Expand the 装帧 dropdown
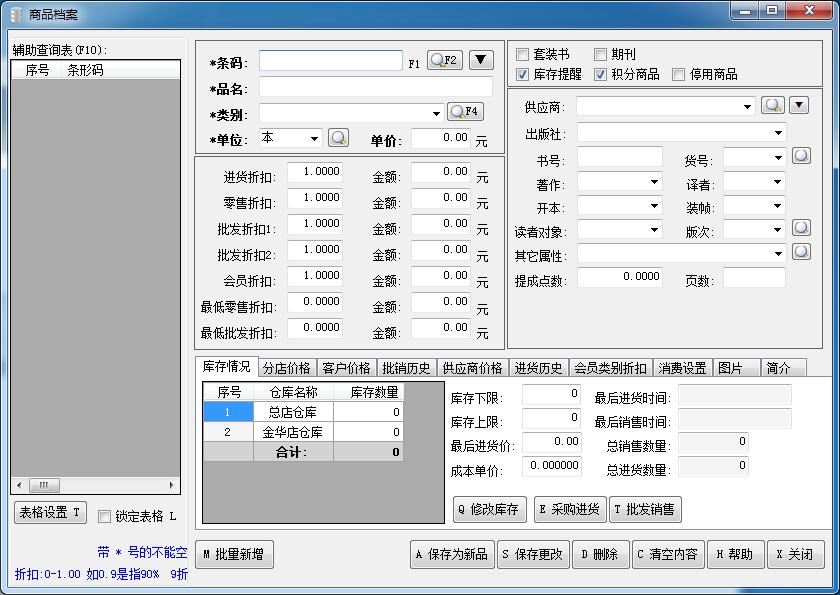 click(778, 206)
